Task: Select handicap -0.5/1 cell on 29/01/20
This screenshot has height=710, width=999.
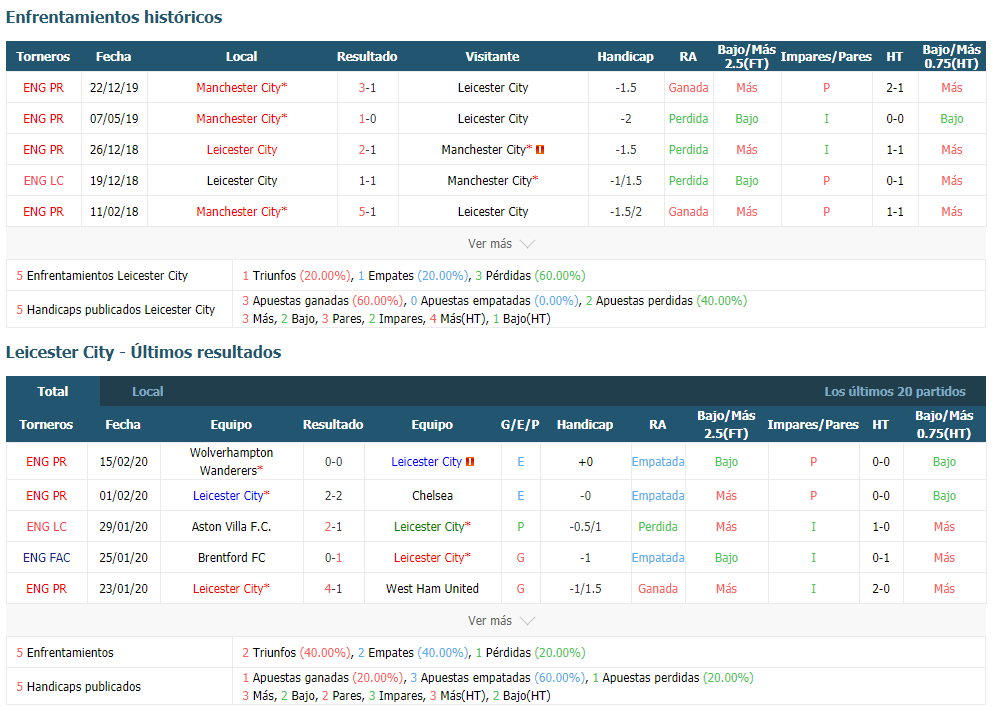Action: click(585, 526)
